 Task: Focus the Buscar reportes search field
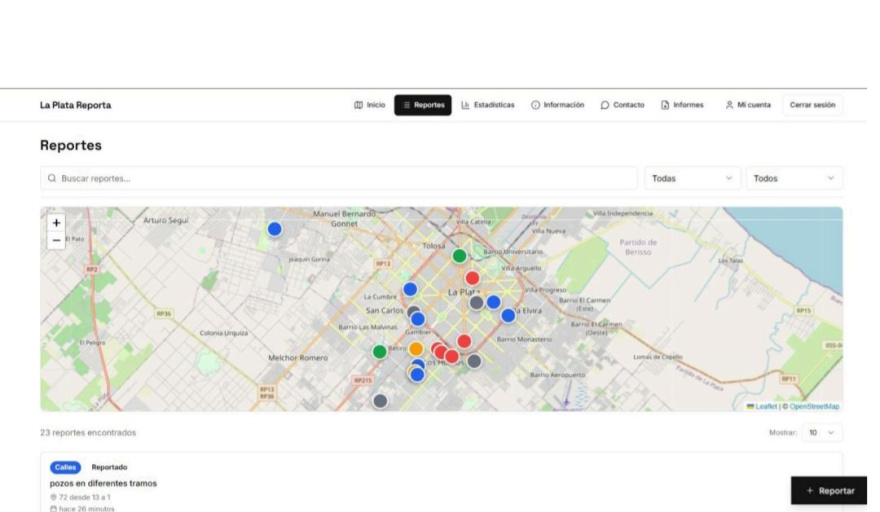(338, 178)
